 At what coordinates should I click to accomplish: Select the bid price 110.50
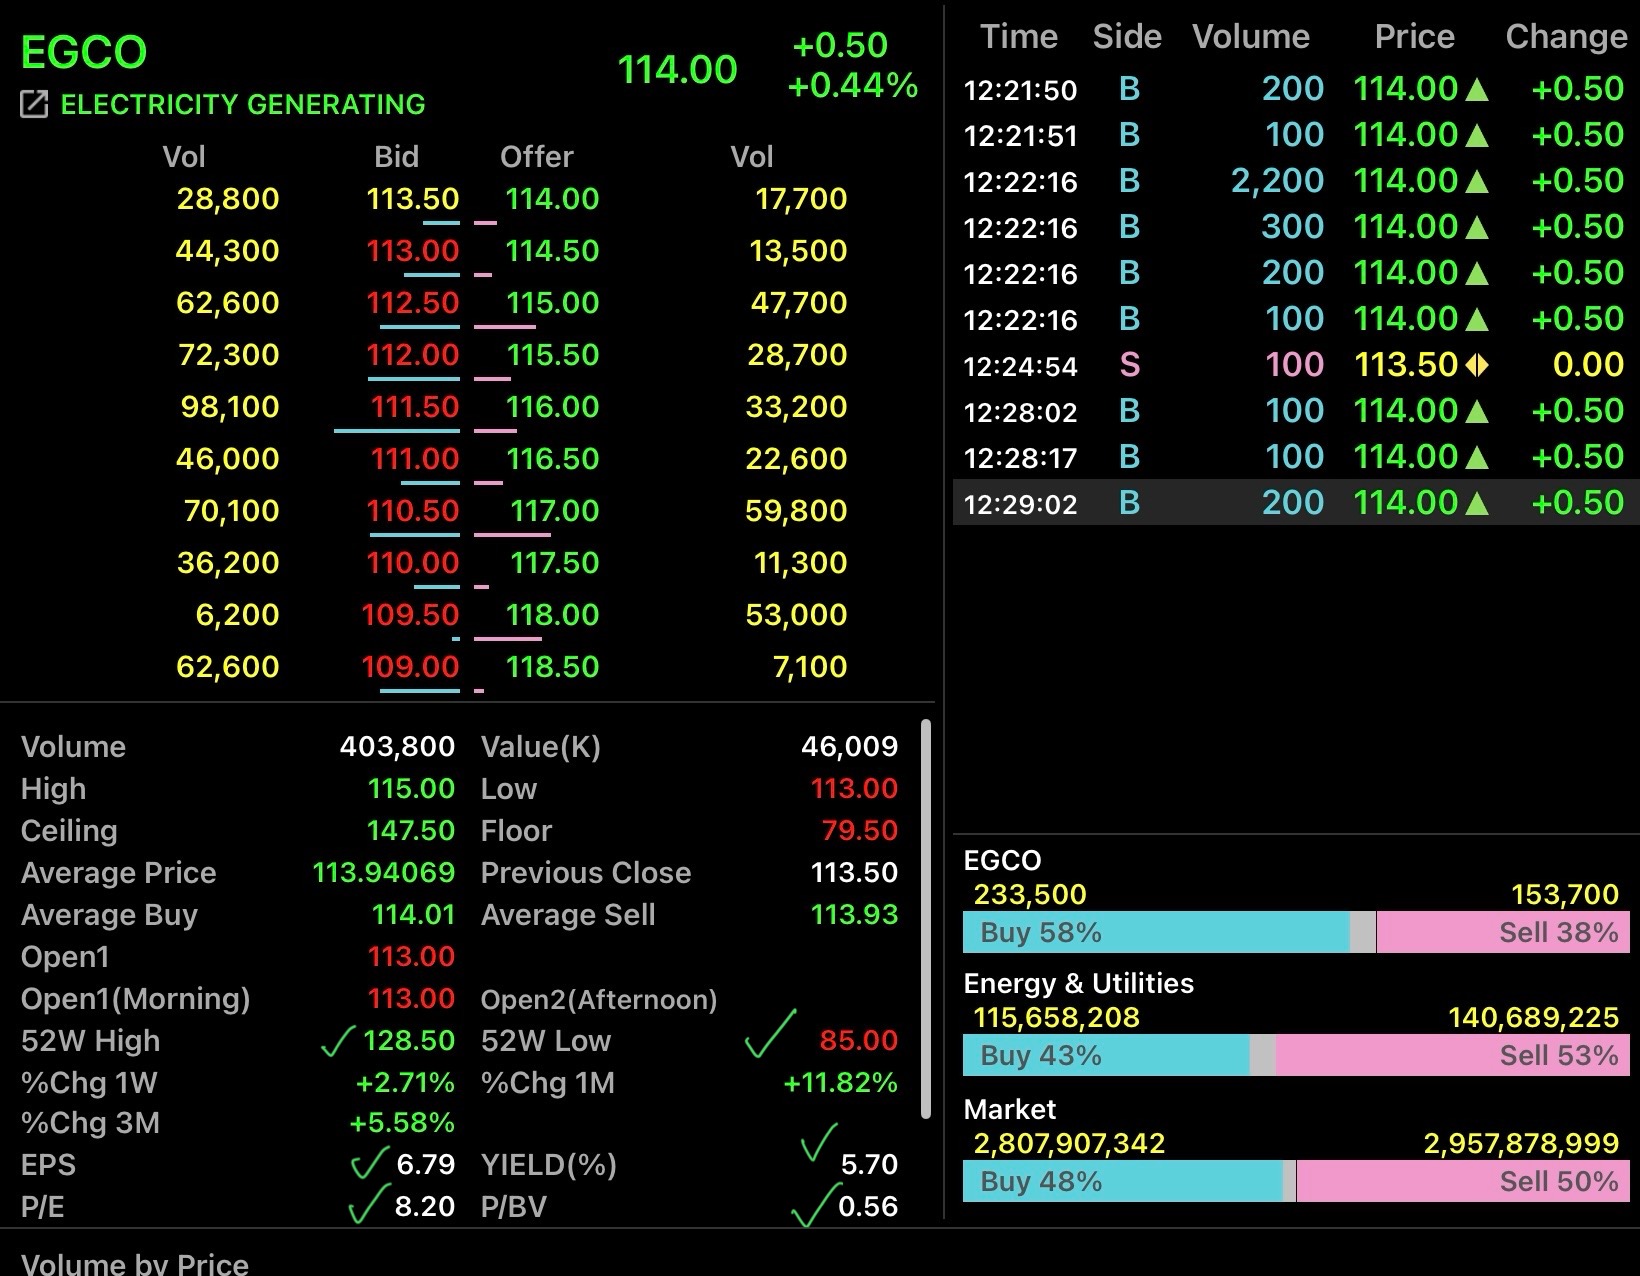413,511
